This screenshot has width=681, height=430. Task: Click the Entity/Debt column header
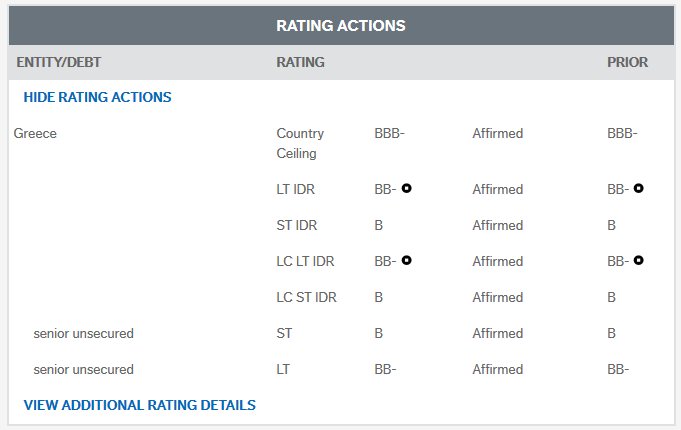59,62
